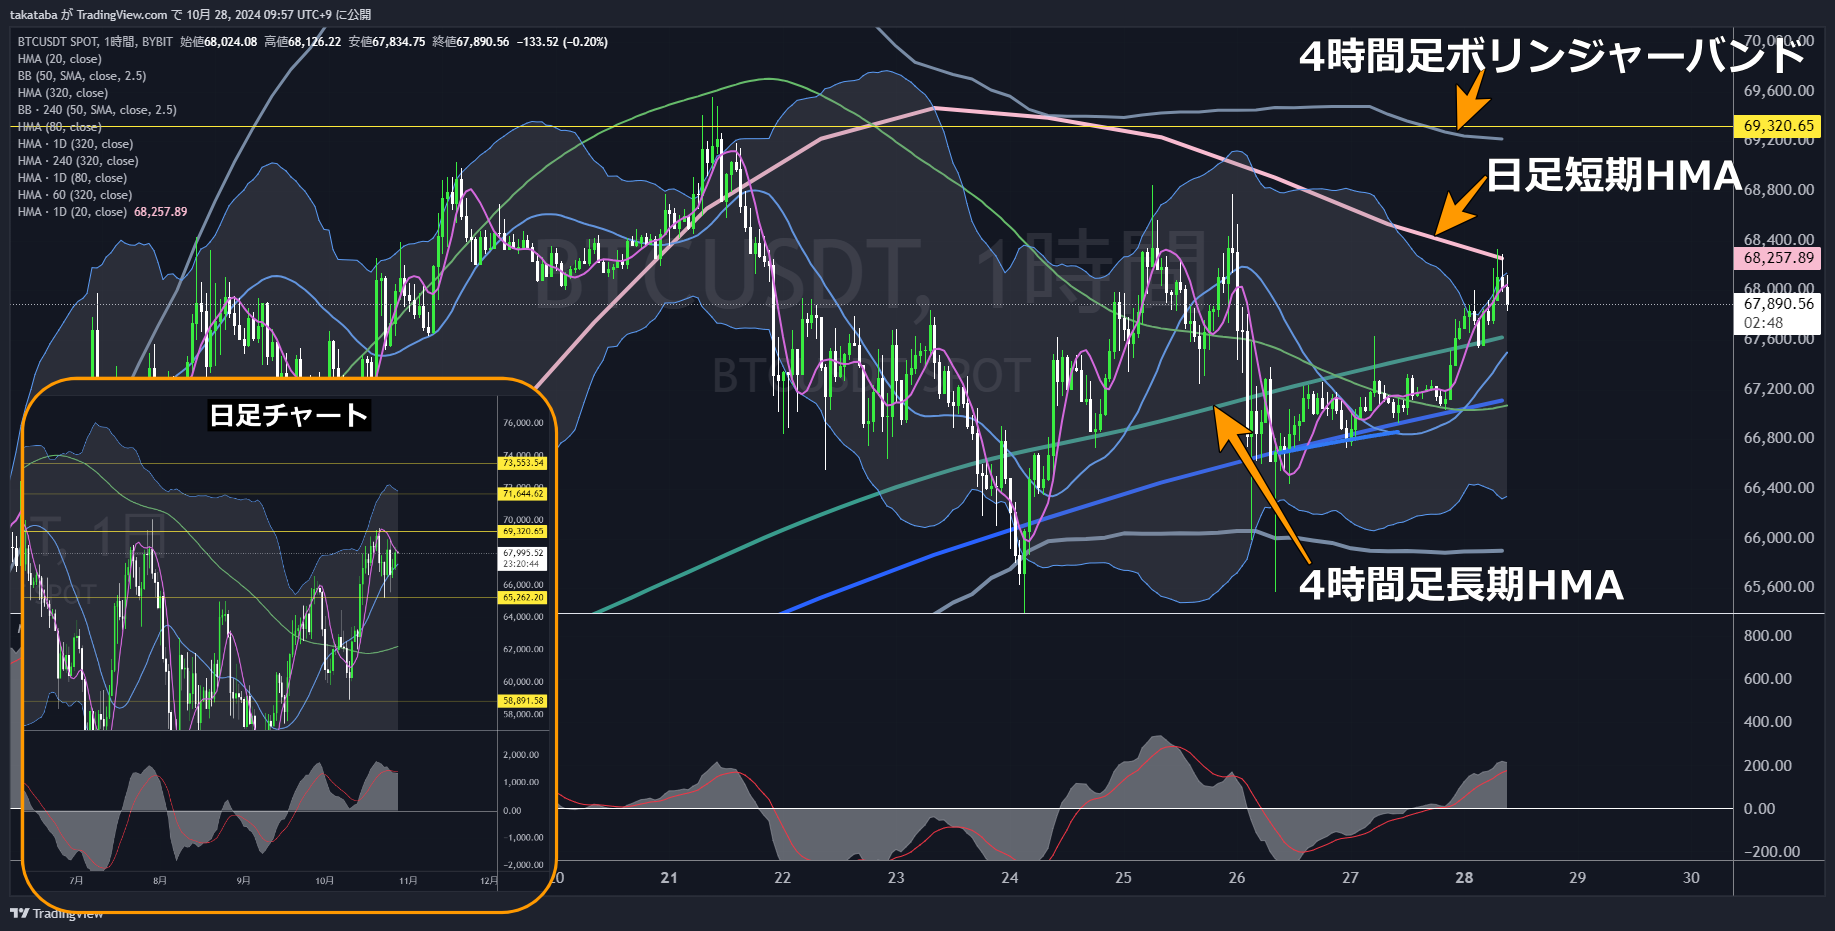Select the HMA · 60 (320, close) legend

(x=75, y=195)
